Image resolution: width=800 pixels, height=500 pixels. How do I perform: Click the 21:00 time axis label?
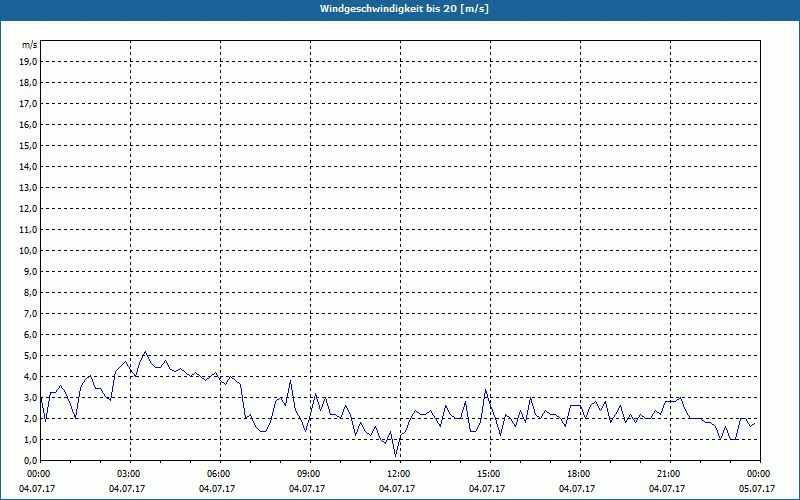coord(667,474)
